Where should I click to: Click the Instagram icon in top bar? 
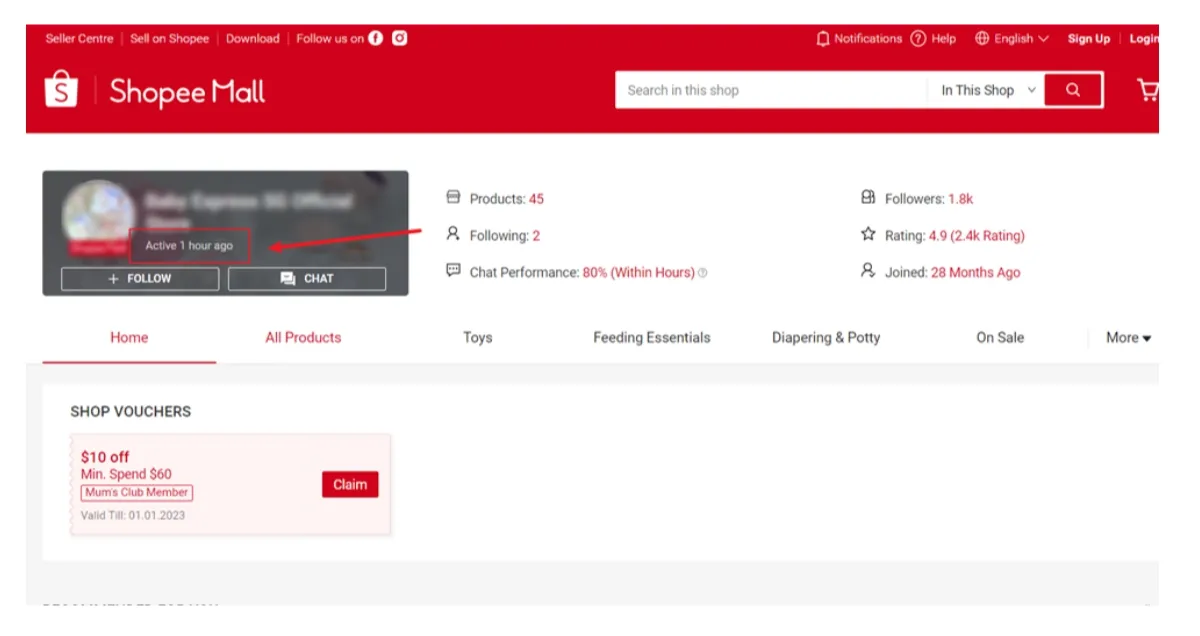[x=400, y=39]
